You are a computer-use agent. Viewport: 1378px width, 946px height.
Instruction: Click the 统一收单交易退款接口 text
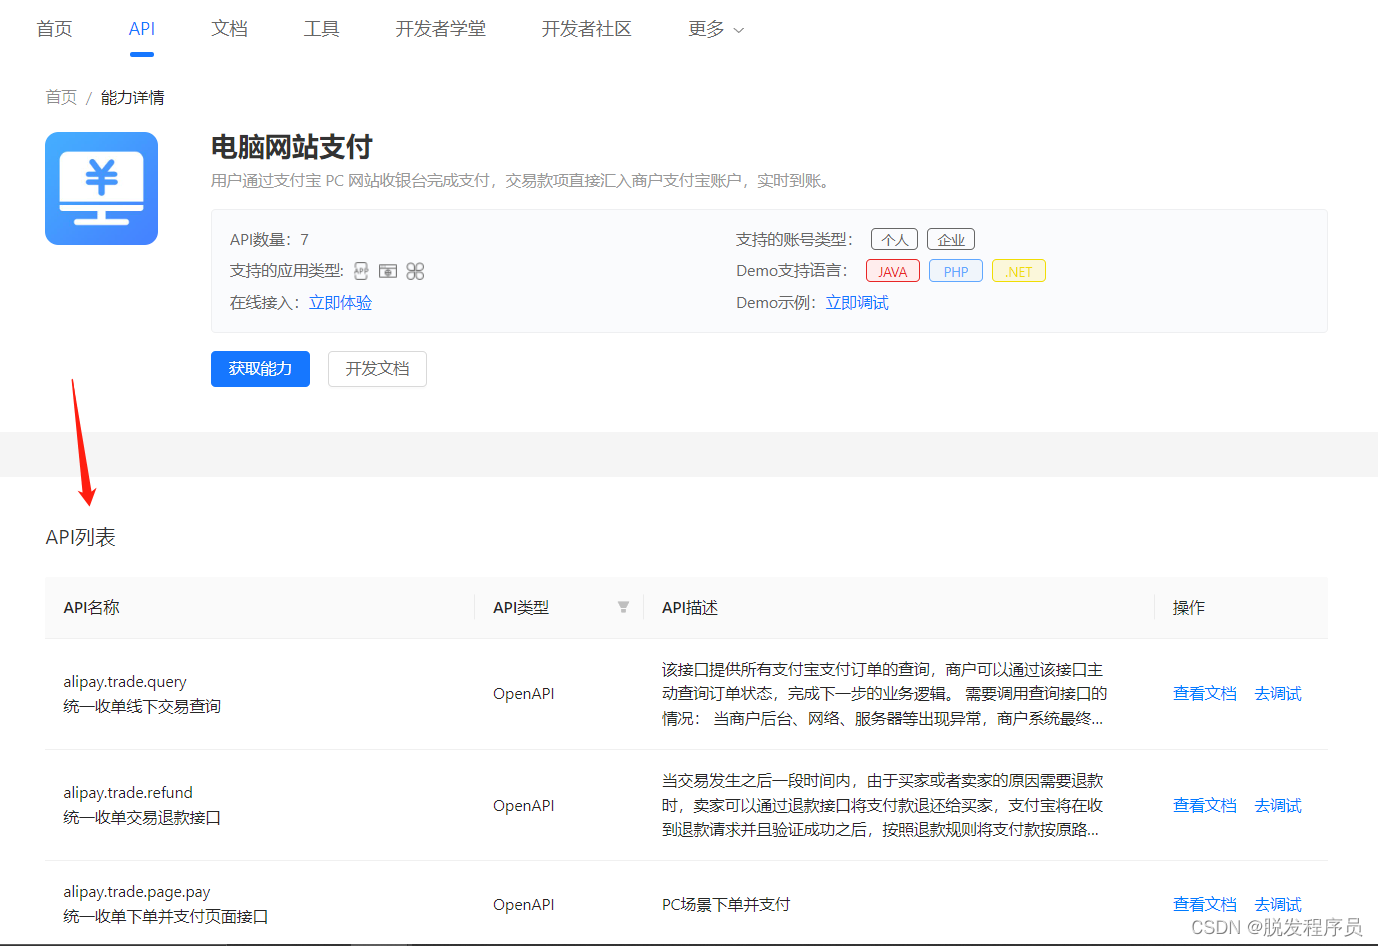pos(142,817)
